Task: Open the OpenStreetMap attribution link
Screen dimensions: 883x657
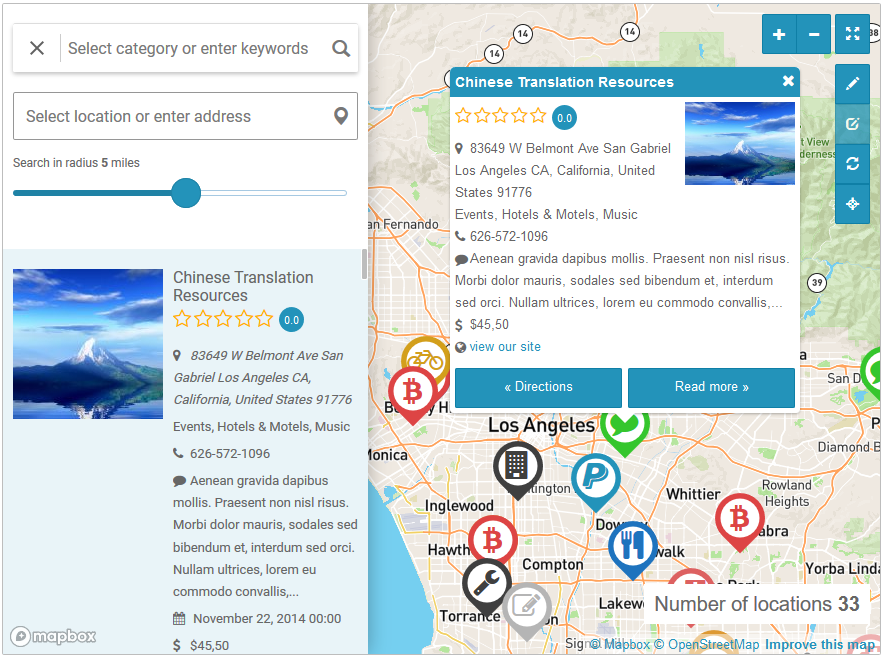Action: point(706,645)
